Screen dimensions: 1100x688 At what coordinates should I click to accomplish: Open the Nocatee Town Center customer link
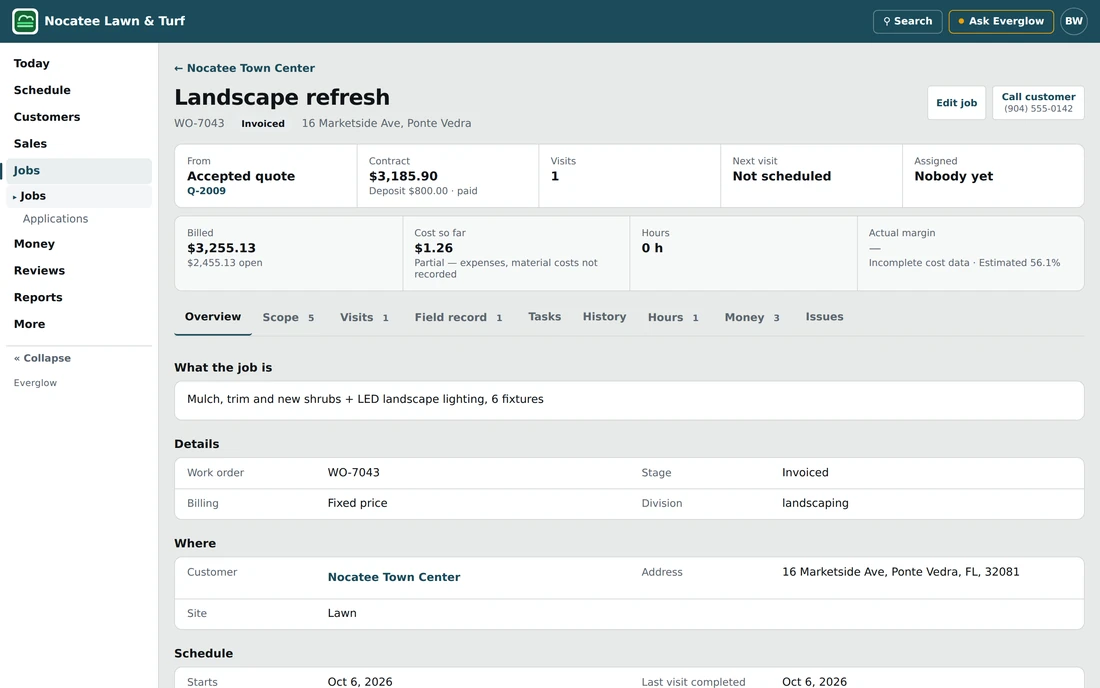click(x=394, y=577)
